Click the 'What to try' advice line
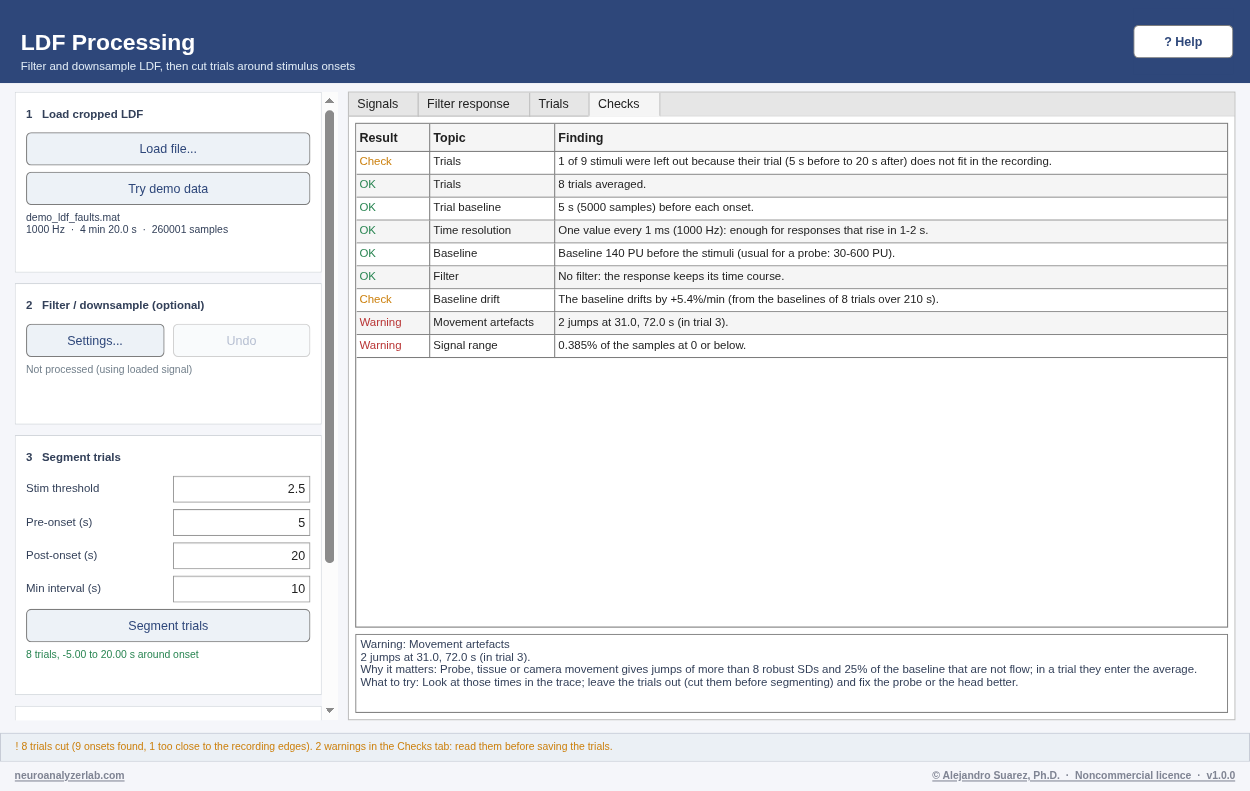This screenshot has width=1250, height=791. [x=689, y=682]
